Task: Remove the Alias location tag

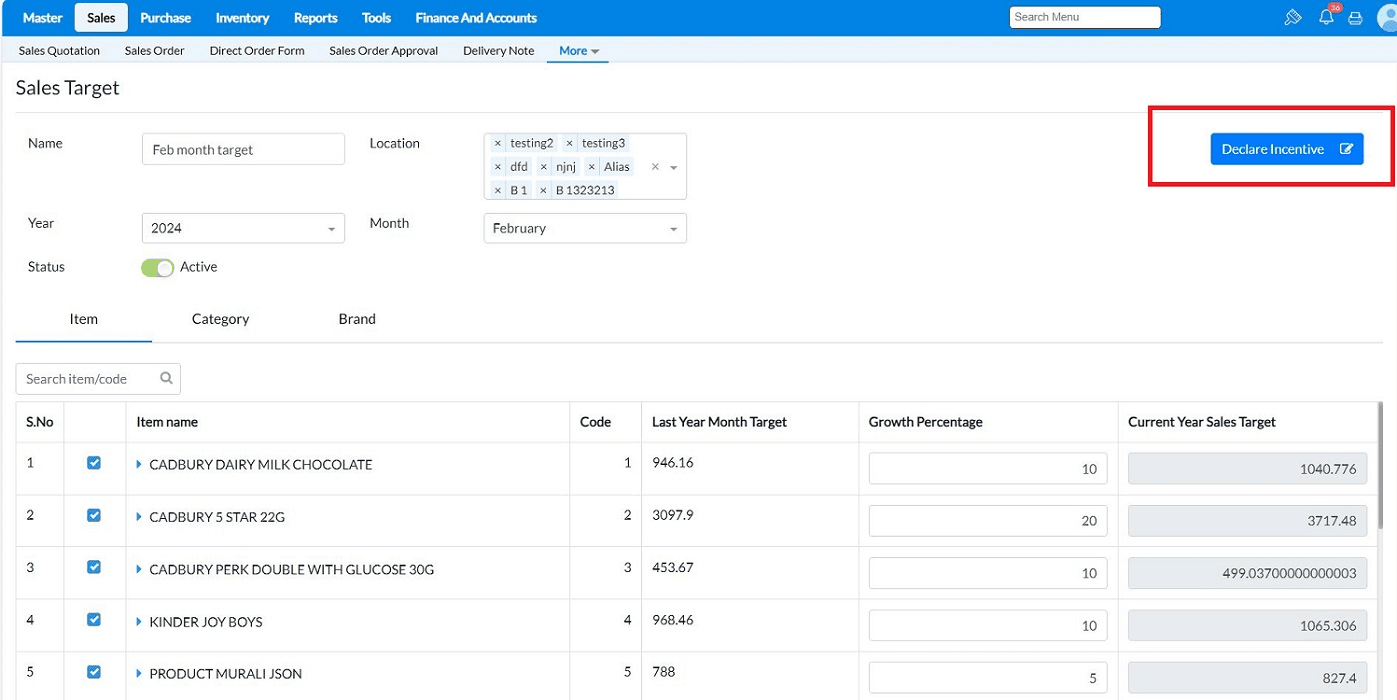Action: [x=592, y=167]
